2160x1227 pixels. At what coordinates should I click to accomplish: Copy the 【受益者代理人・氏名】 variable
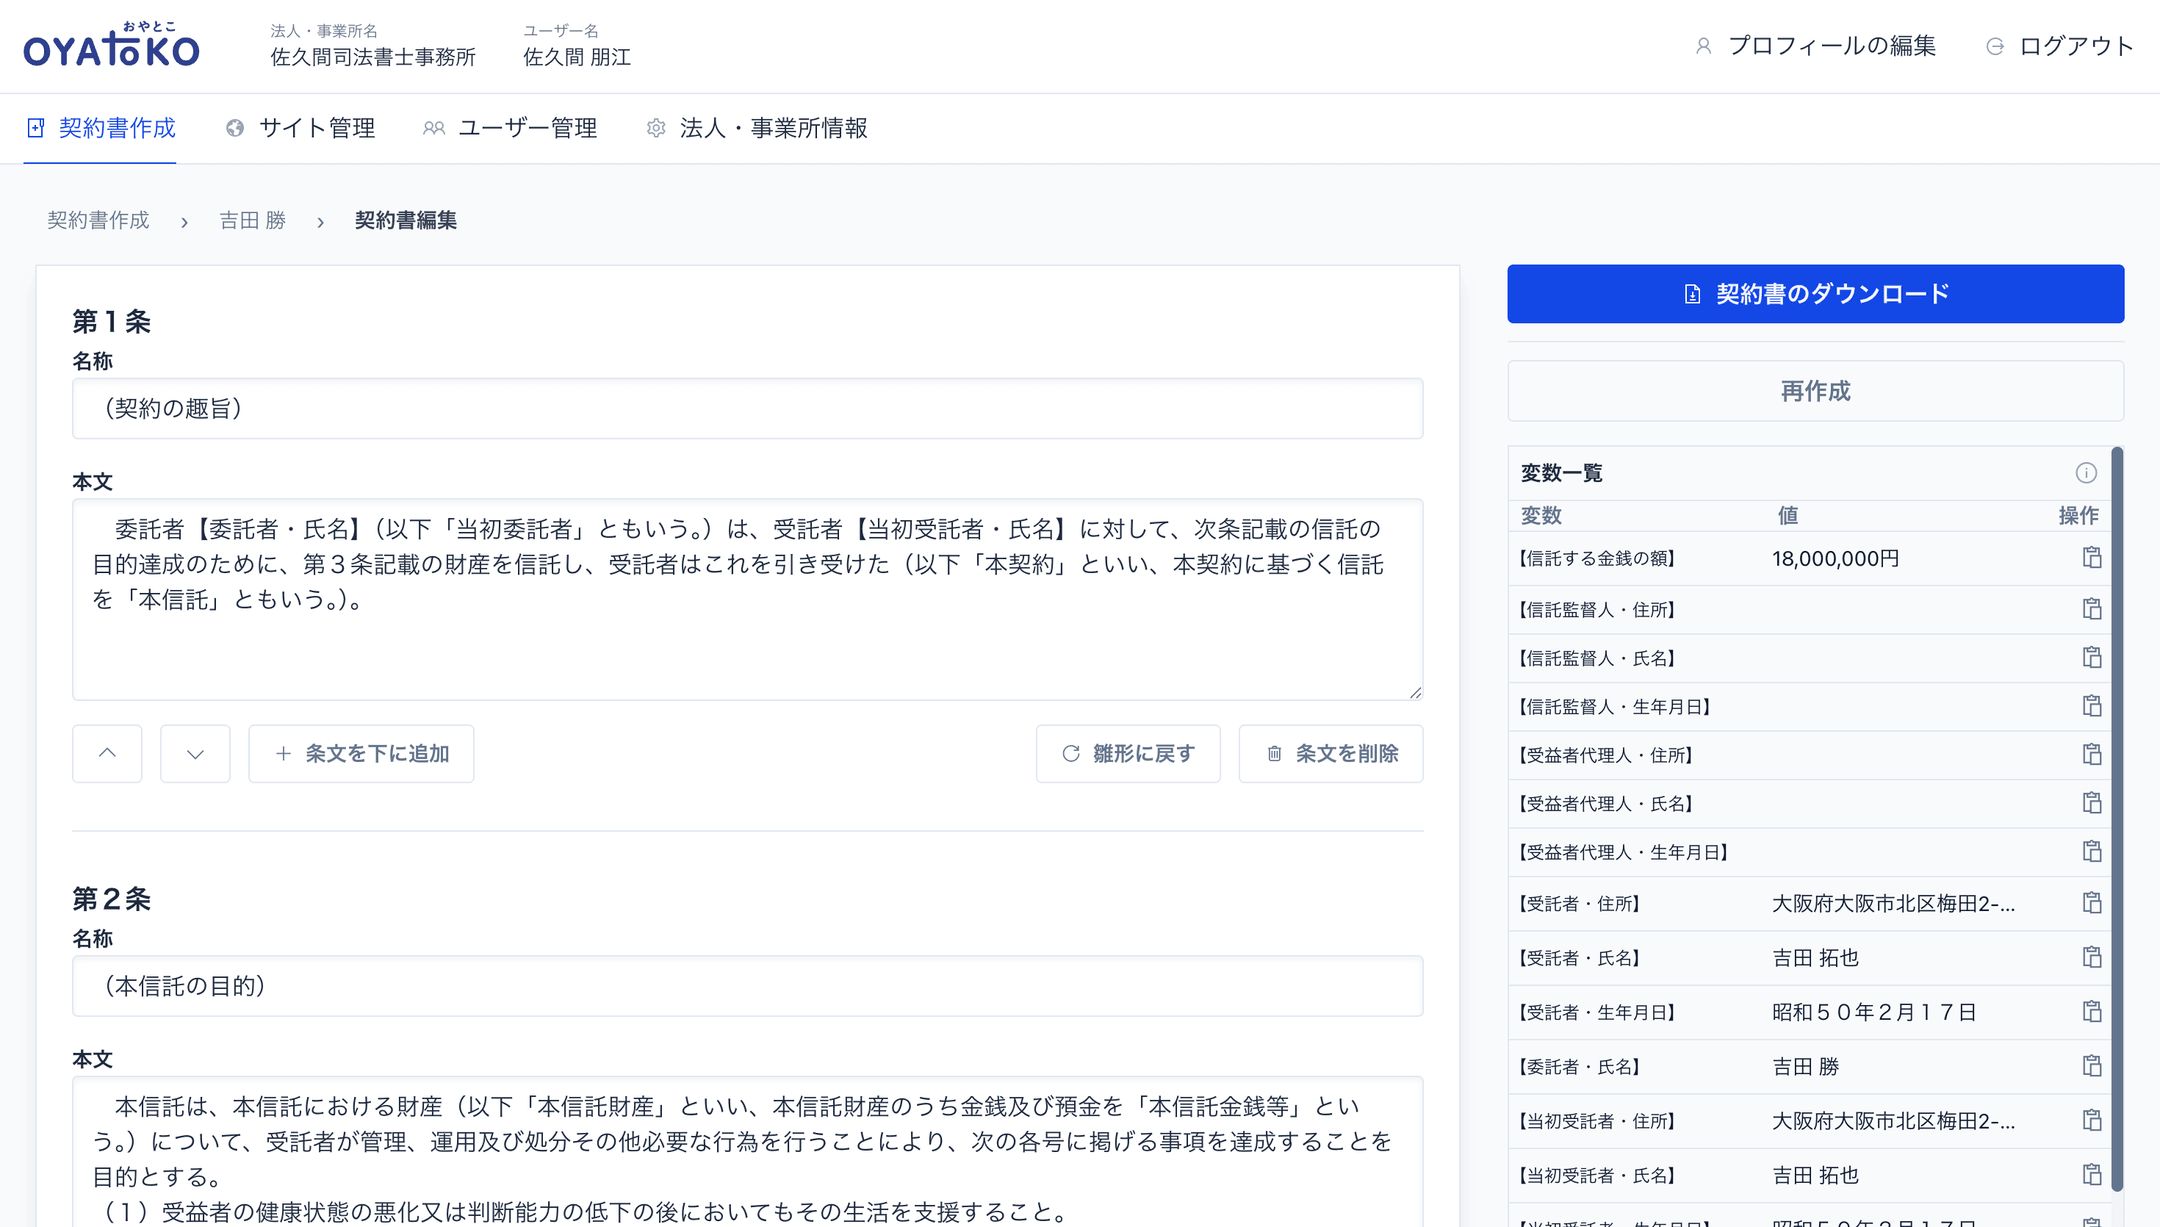click(x=2091, y=803)
